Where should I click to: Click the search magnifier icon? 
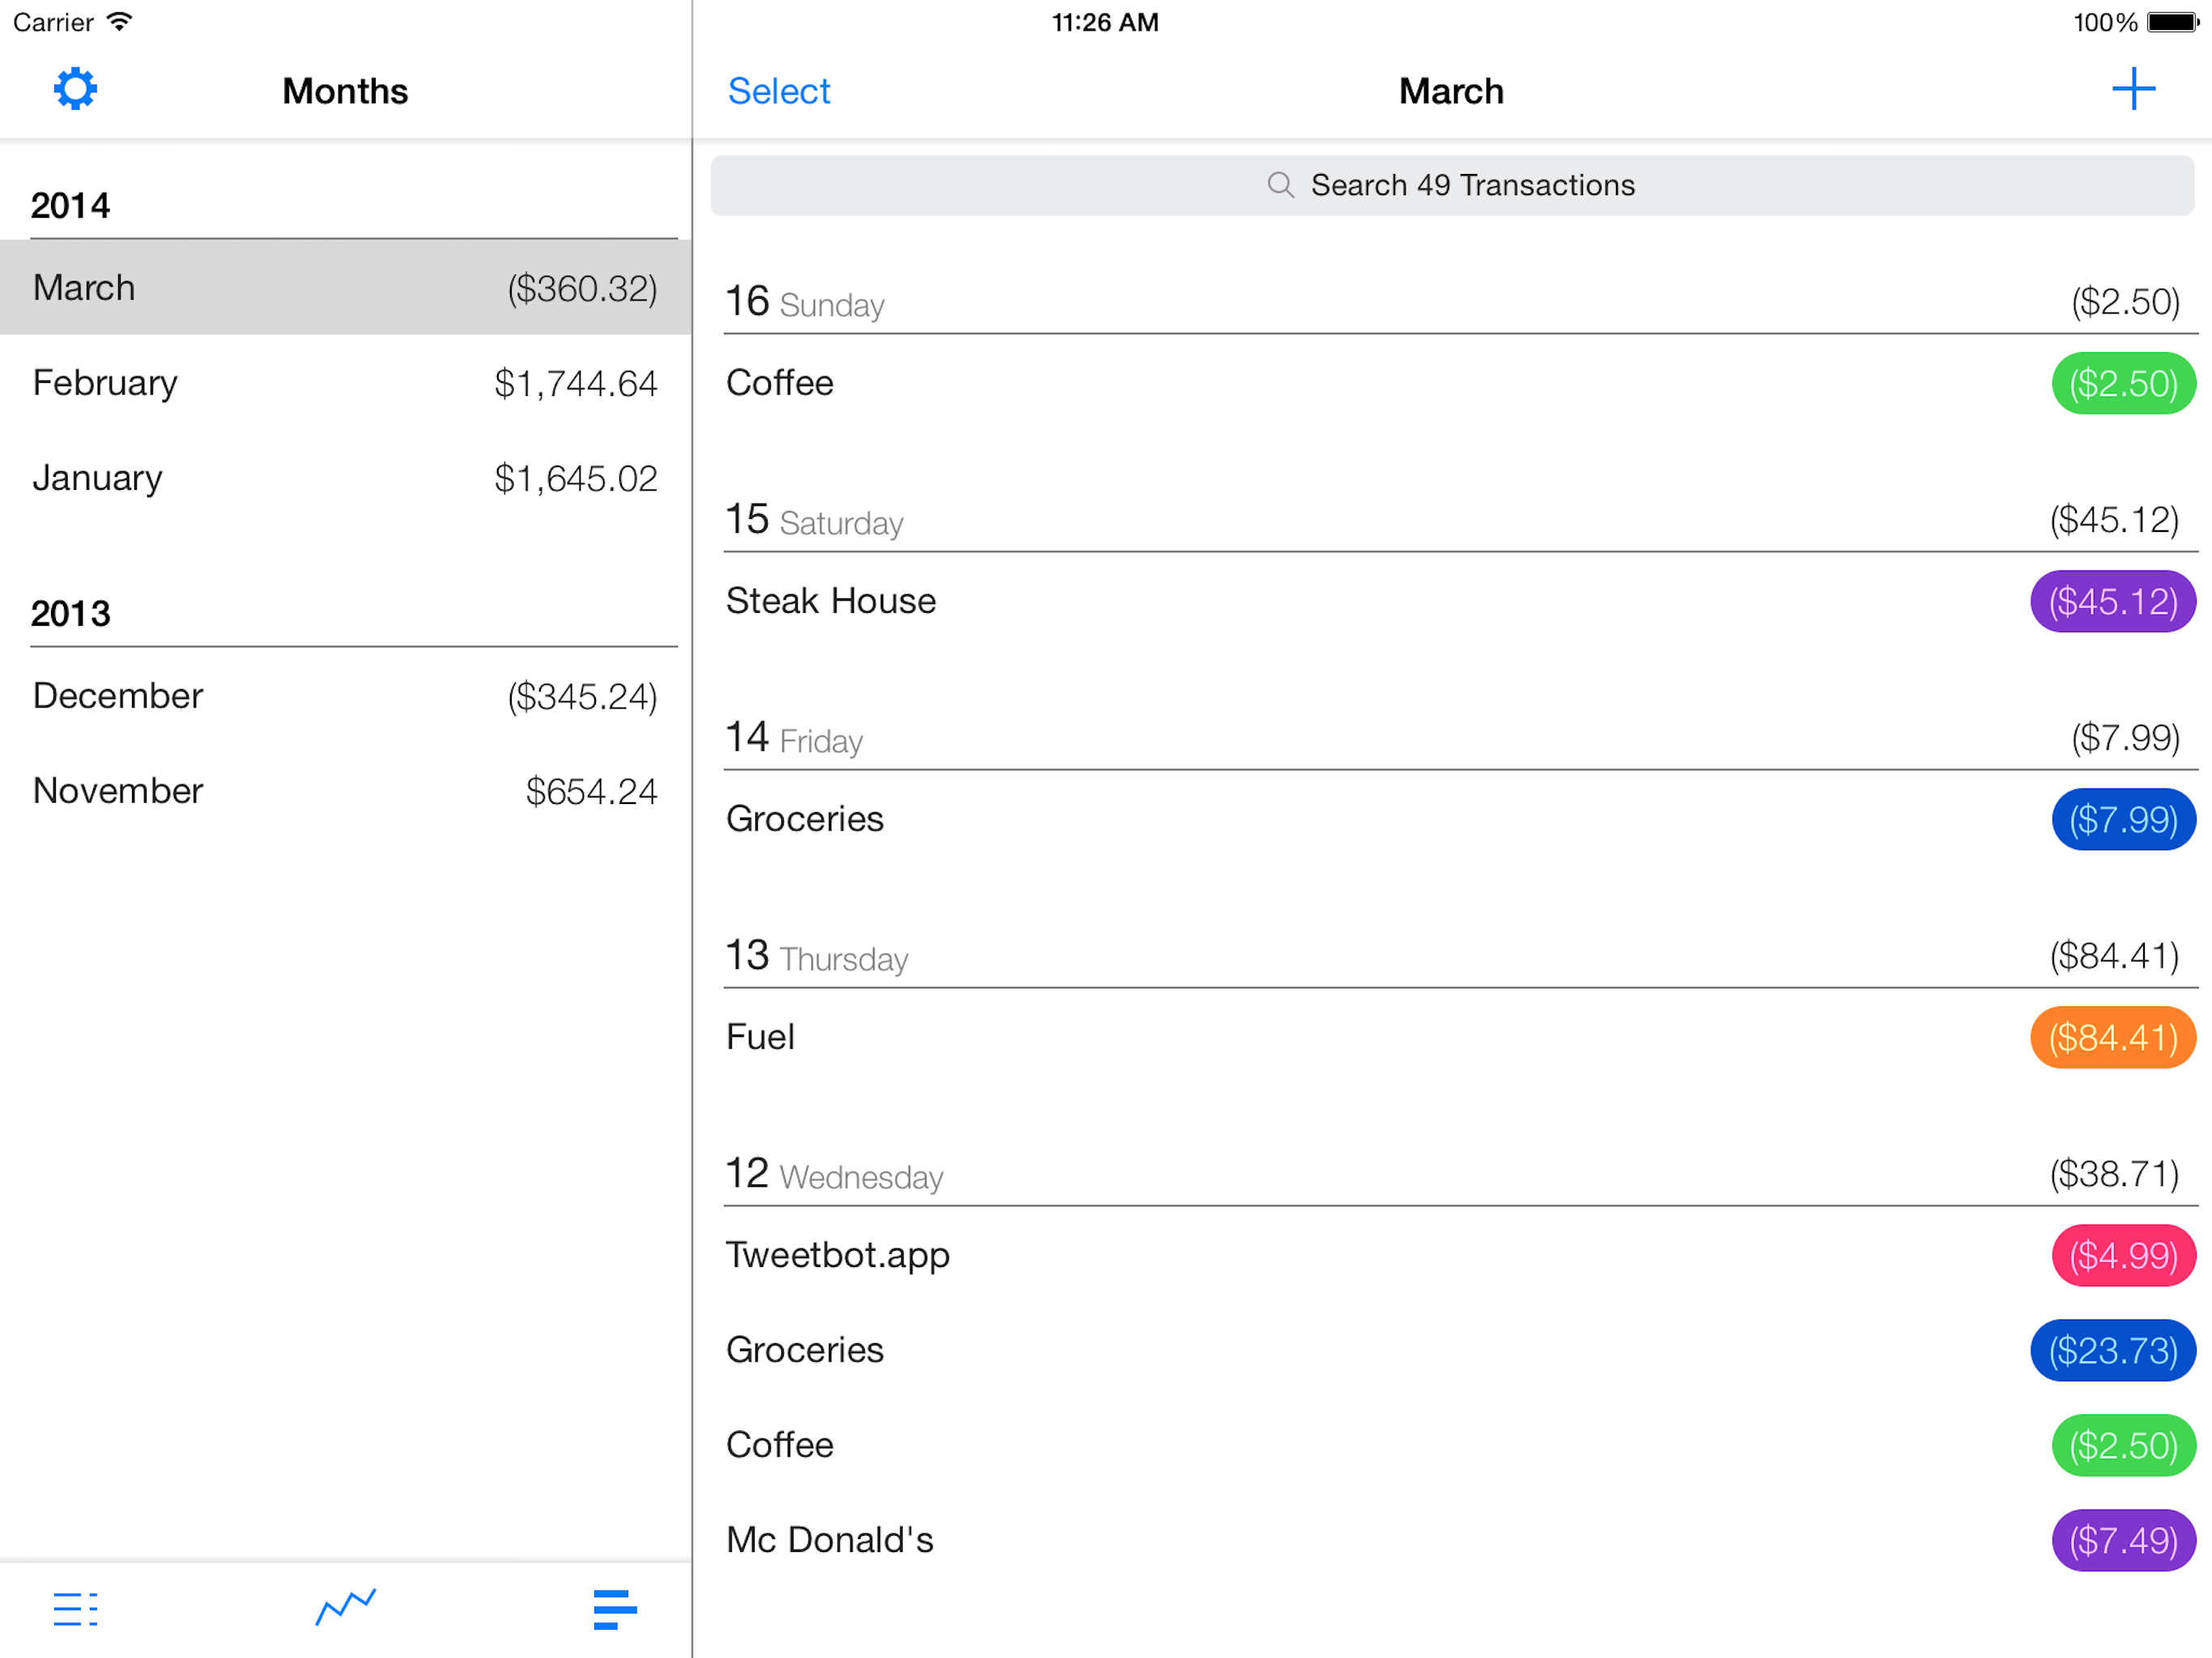coord(1280,185)
